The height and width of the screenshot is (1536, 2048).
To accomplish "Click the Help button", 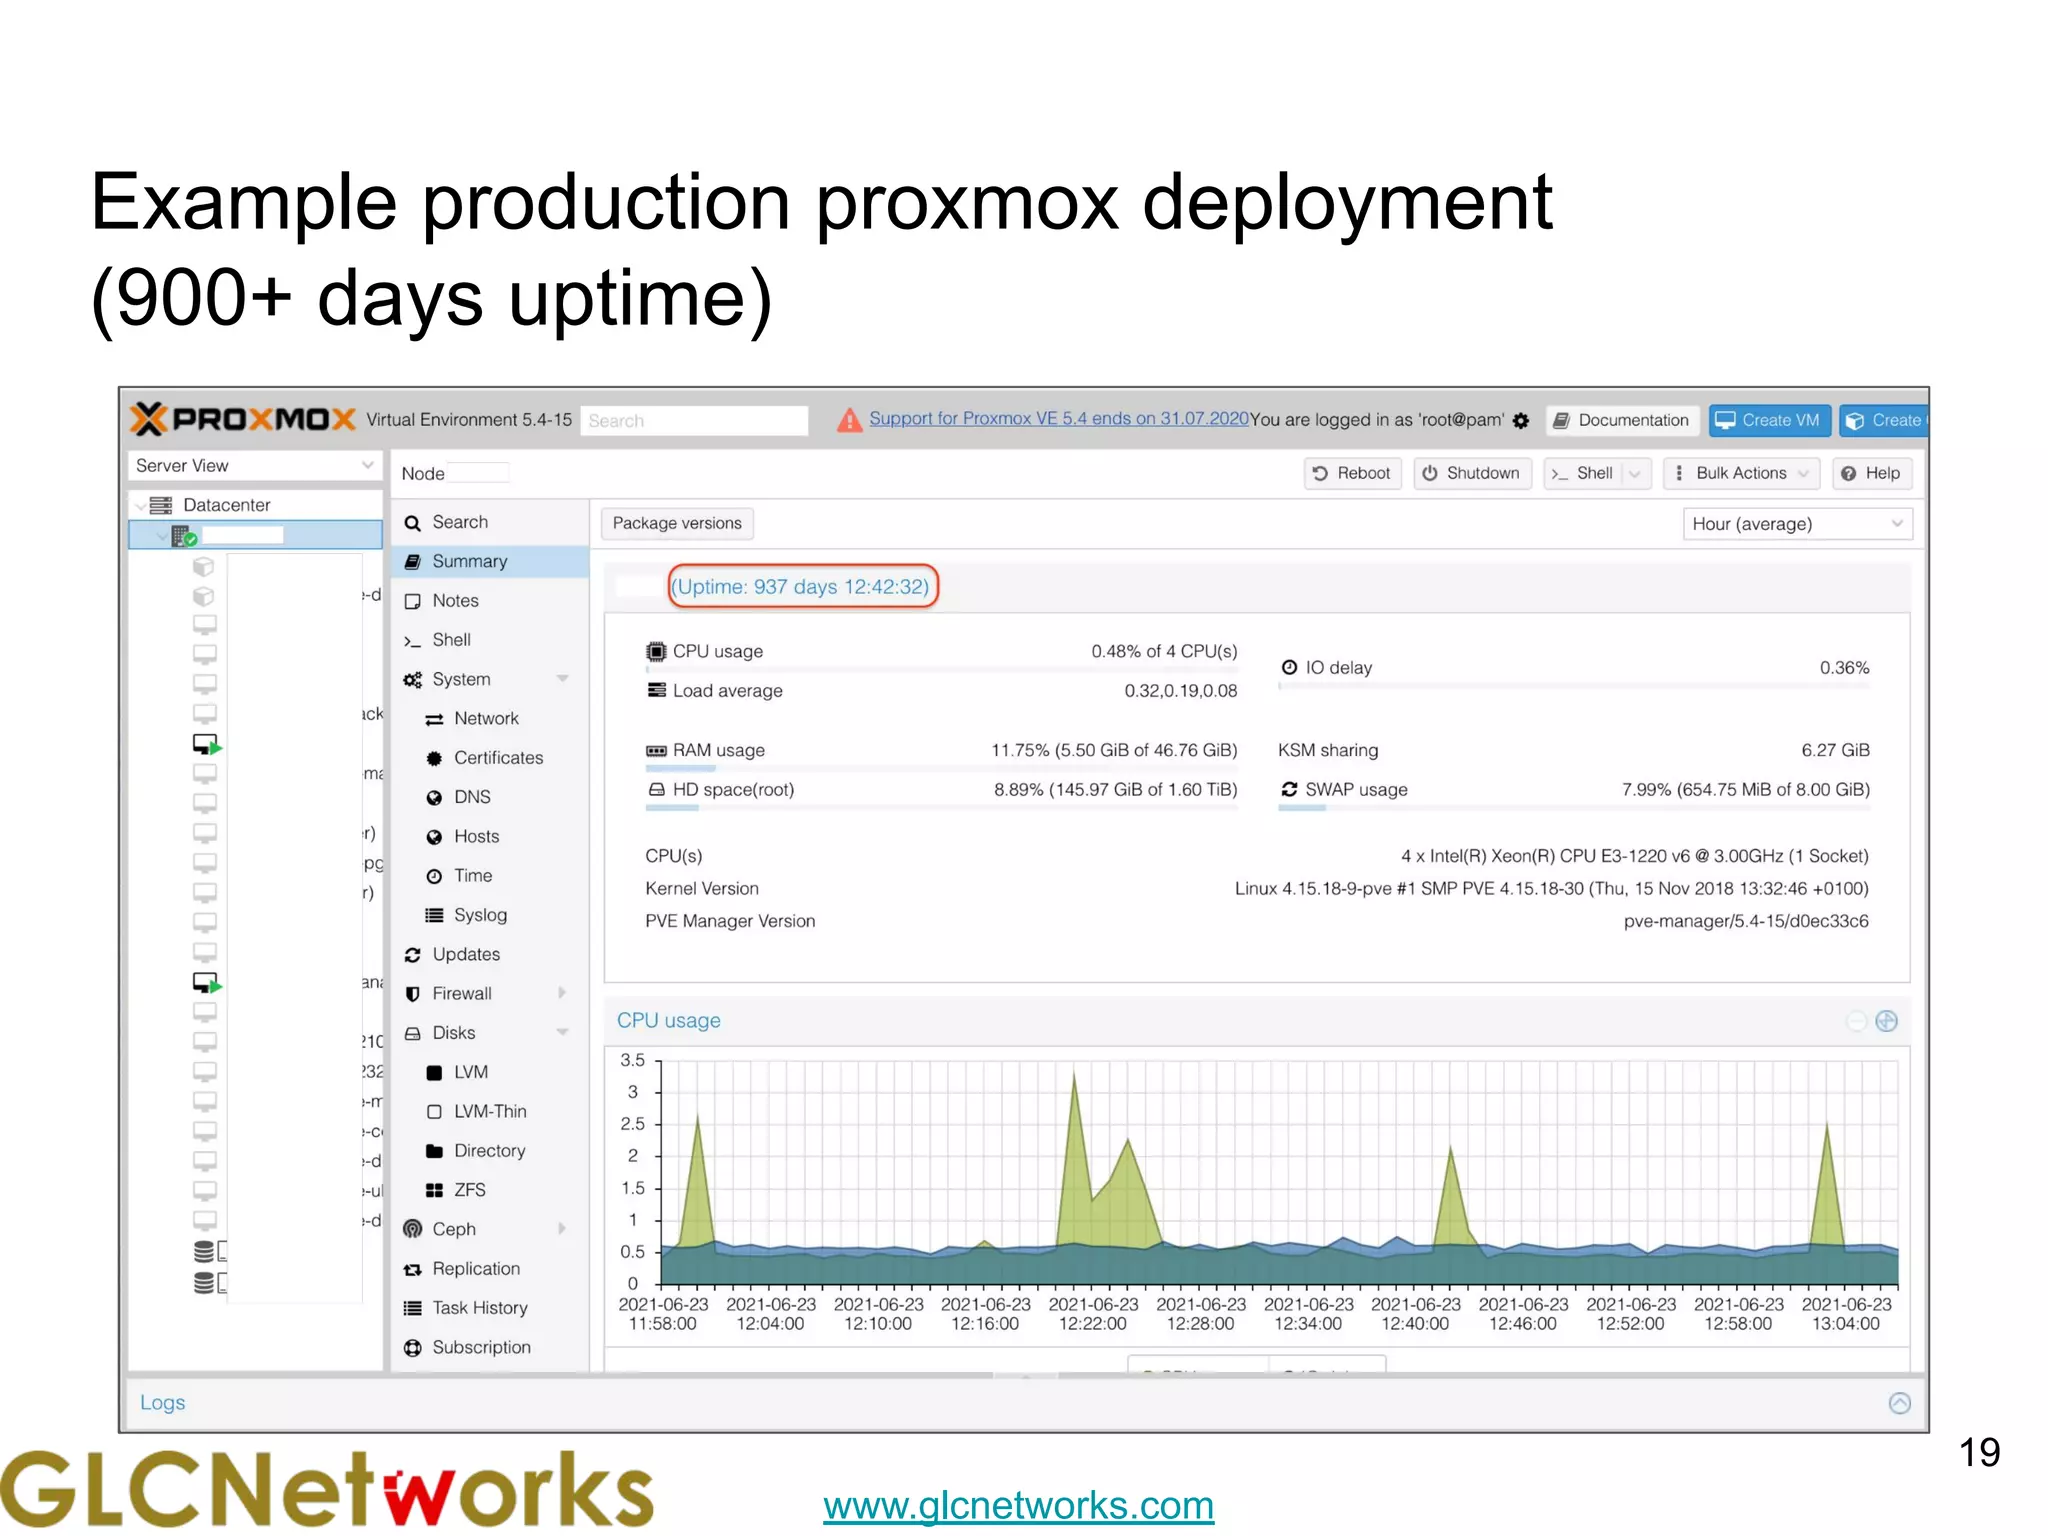I will point(1871,473).
